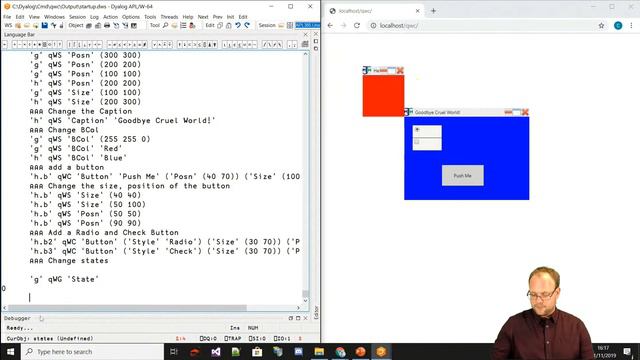Open the browser three-dot menu

click(x=631, y=25)
